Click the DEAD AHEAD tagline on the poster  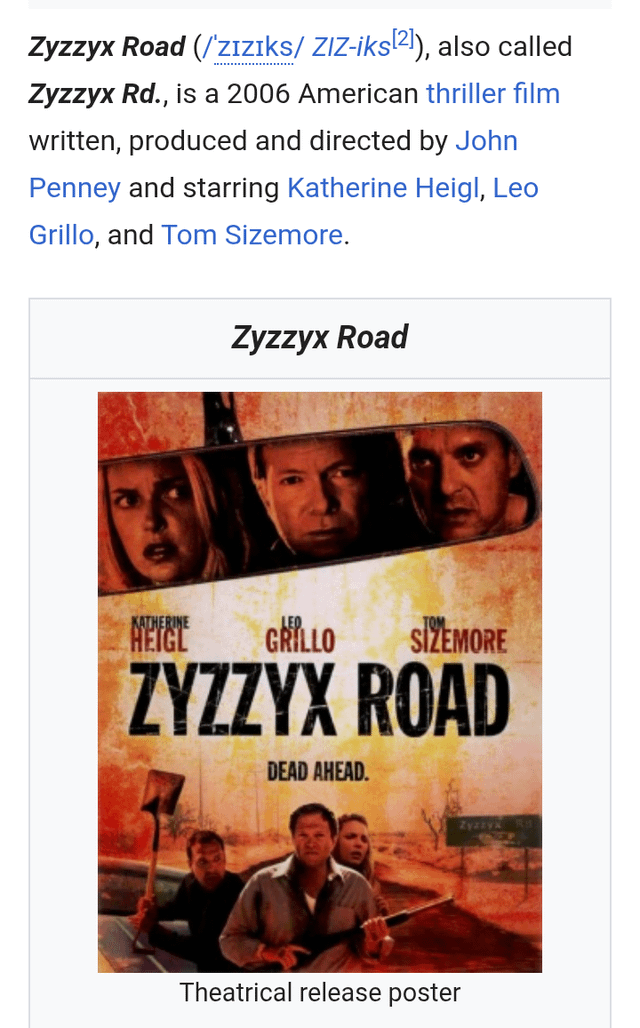click(x=318, y=772)
